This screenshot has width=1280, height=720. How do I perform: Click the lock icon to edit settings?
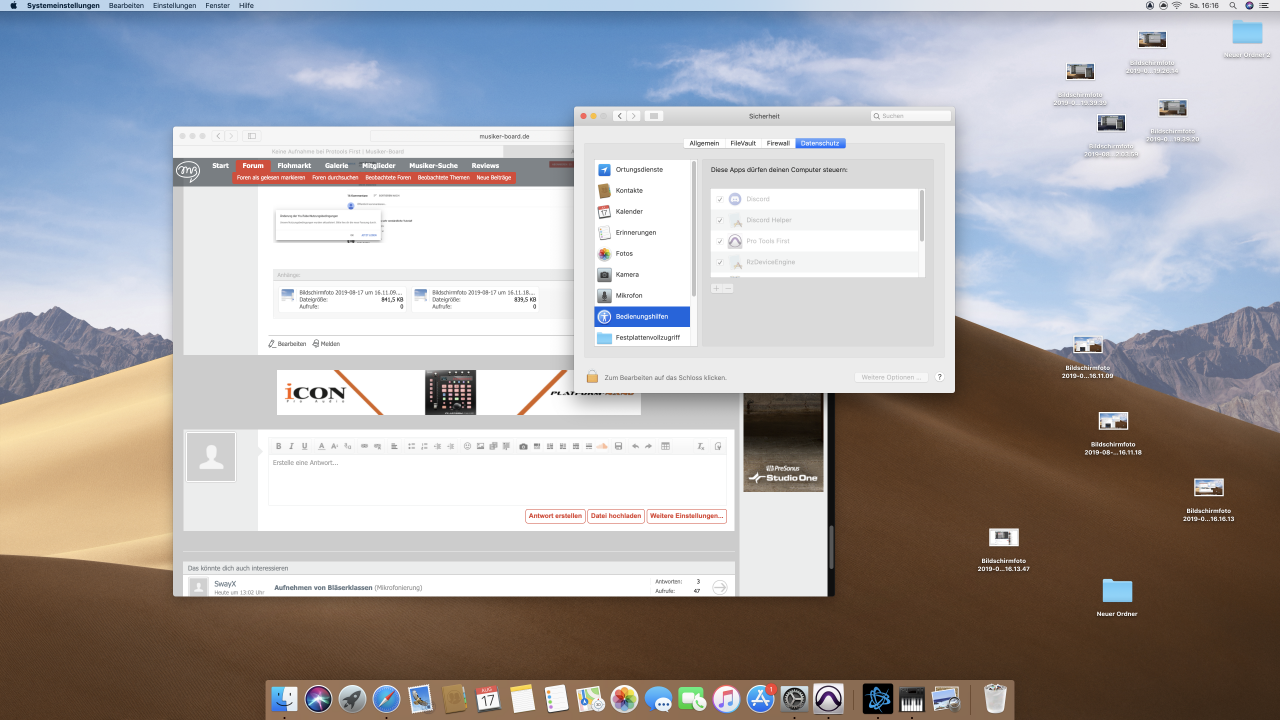click(592, 377)
